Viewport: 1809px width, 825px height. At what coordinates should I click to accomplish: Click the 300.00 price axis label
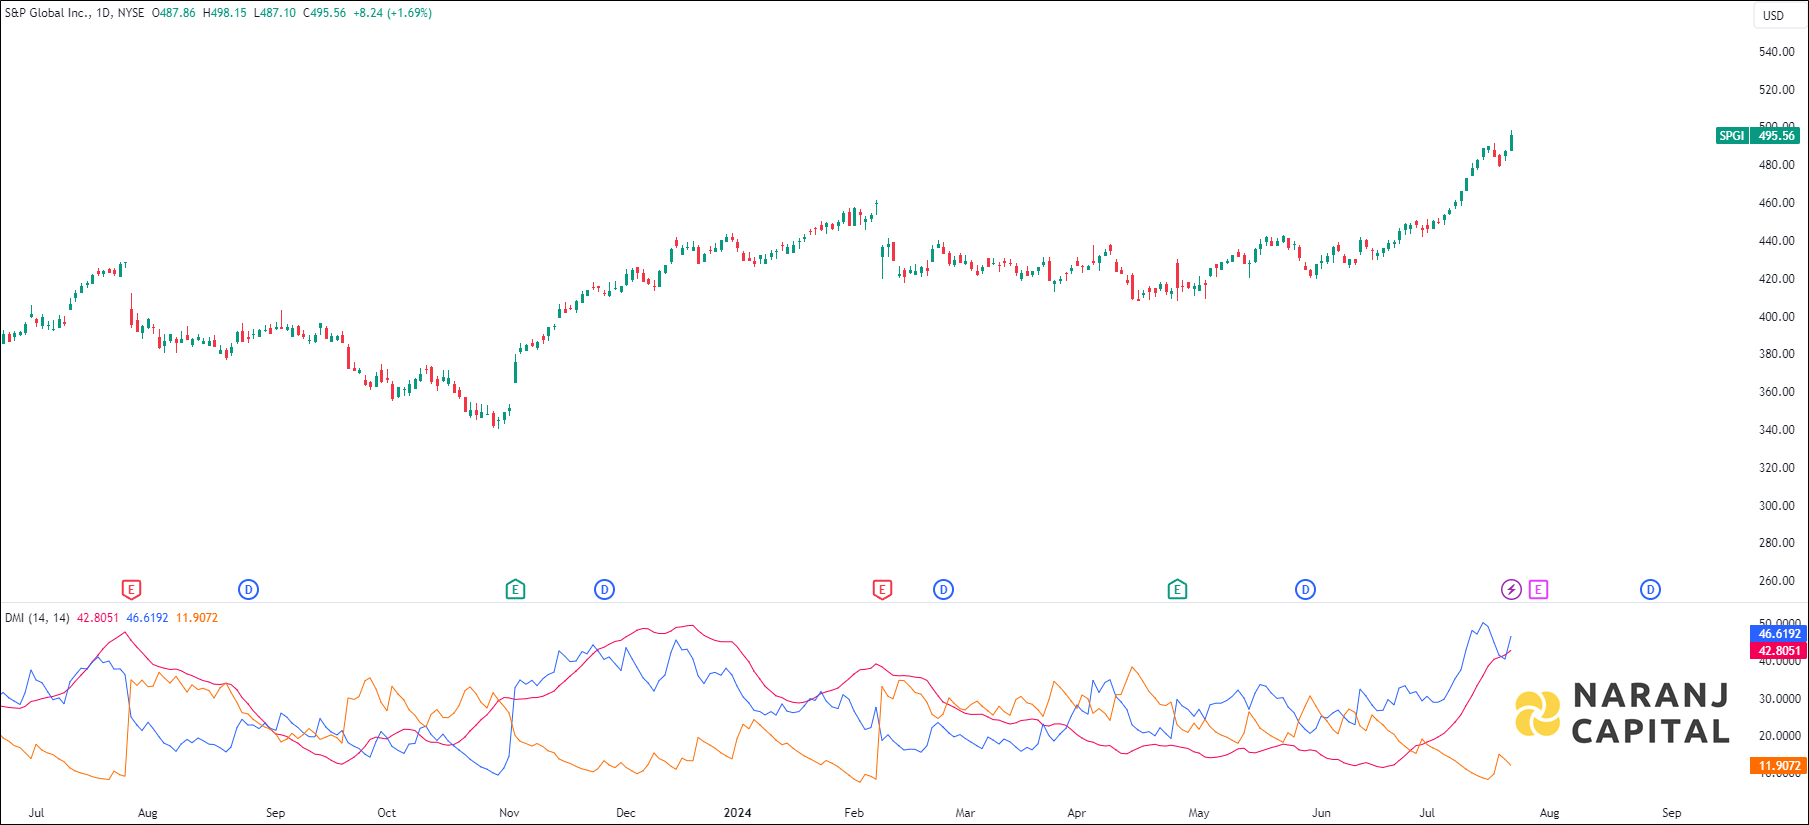pos(1777,506)
